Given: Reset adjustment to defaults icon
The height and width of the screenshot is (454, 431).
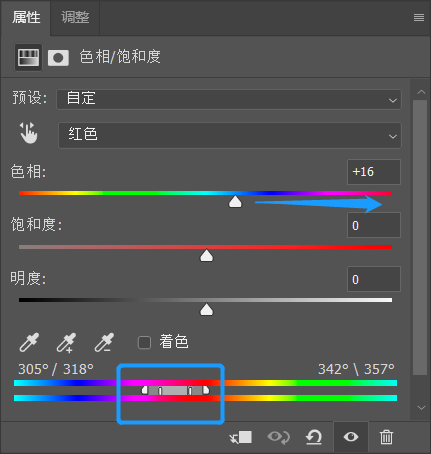Looking at the screenshot, I should pos(314,437).
